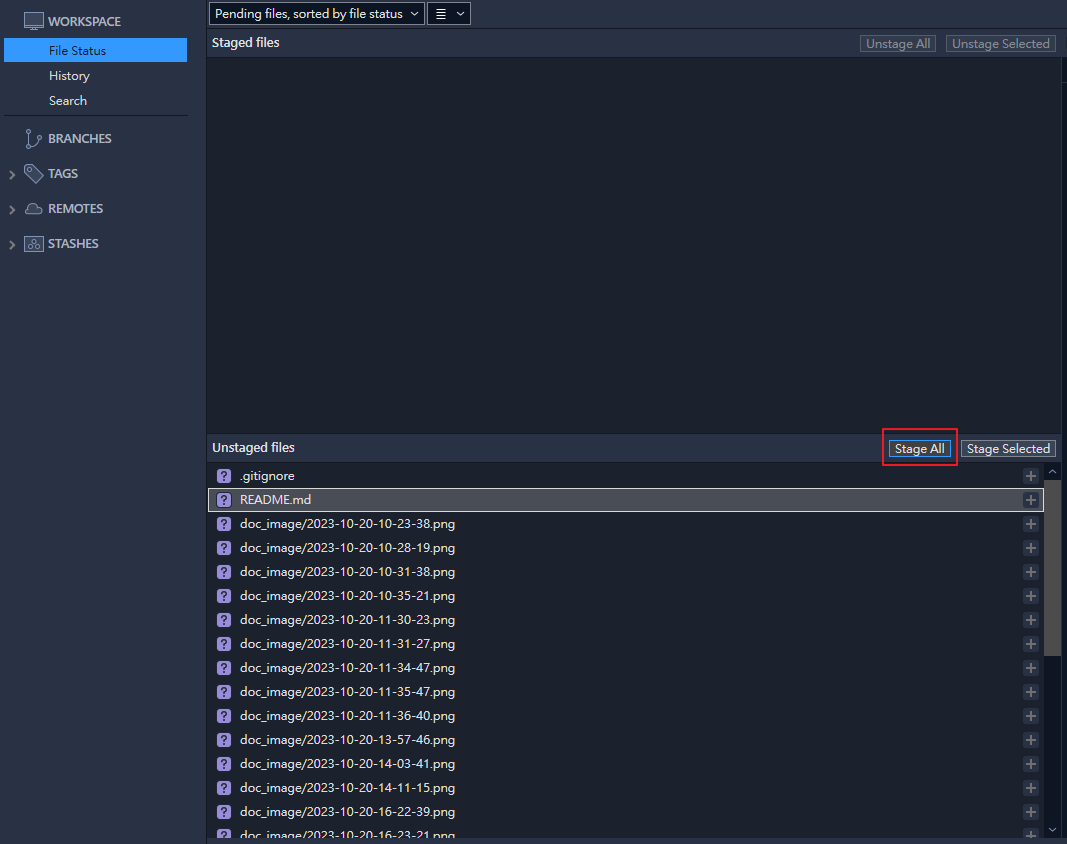Click the unknown-status icon next to .gitignore
1067x844 pixels.
click(x=224, y=476)
